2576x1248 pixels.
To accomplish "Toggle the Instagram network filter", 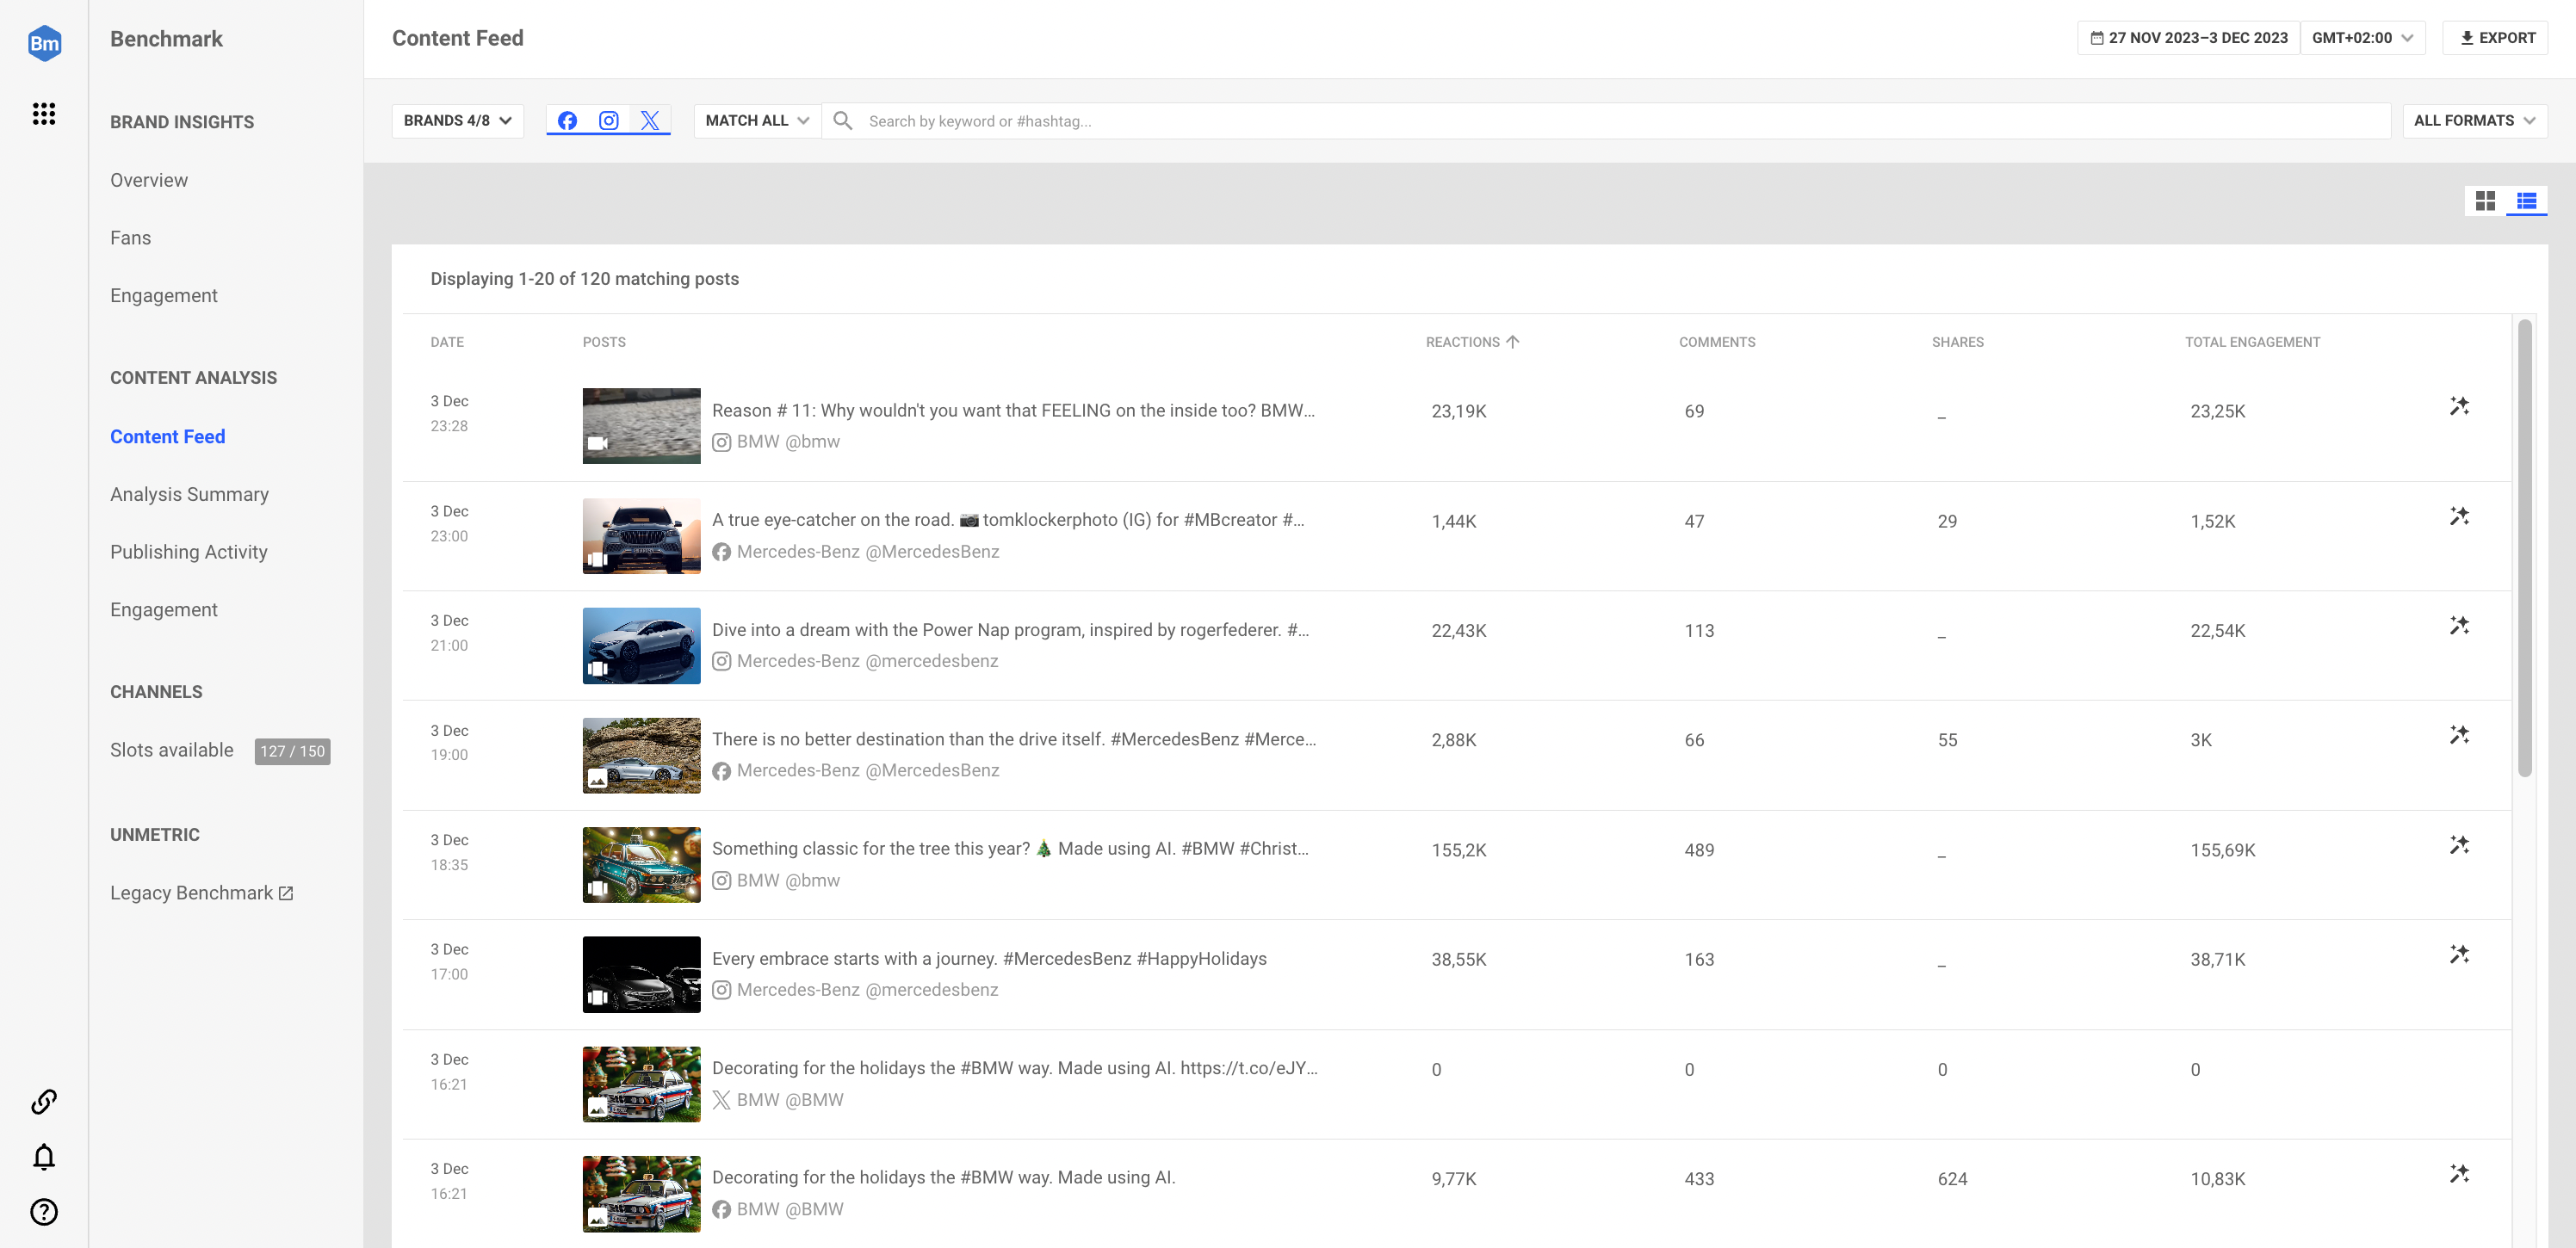I will (608, 121).
